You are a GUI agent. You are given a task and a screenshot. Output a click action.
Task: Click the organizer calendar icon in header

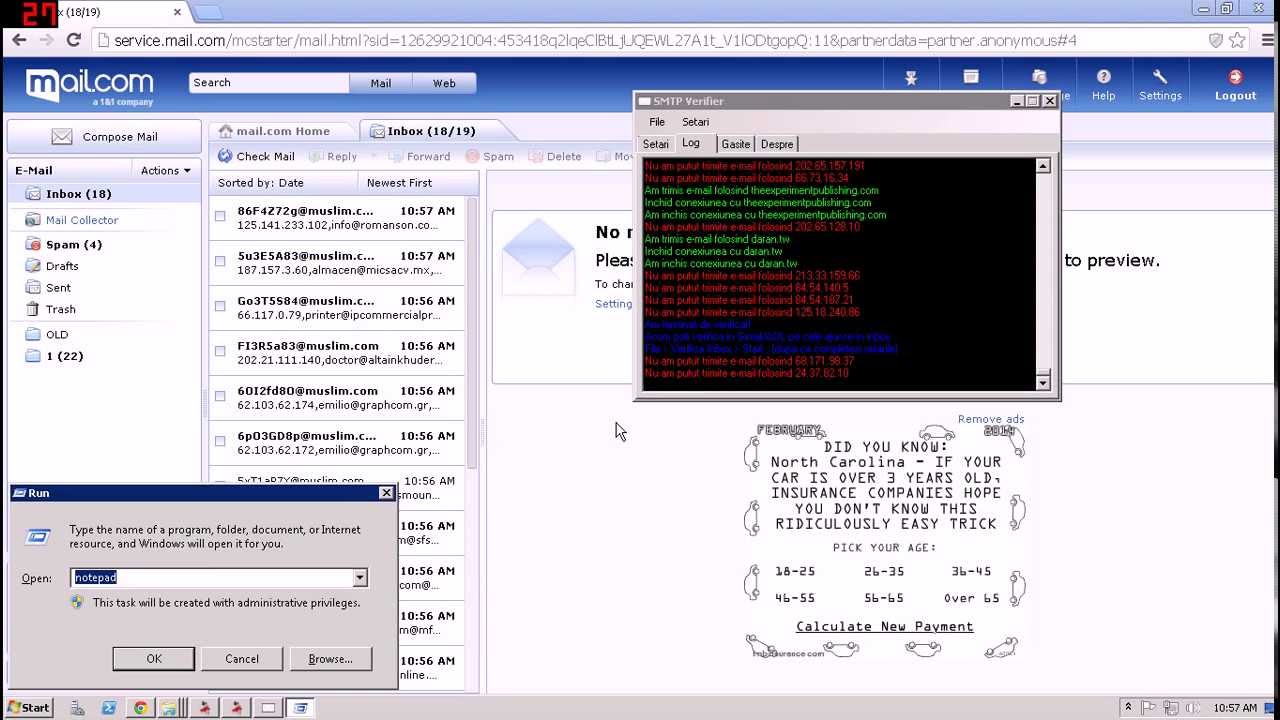coord(971,77)
